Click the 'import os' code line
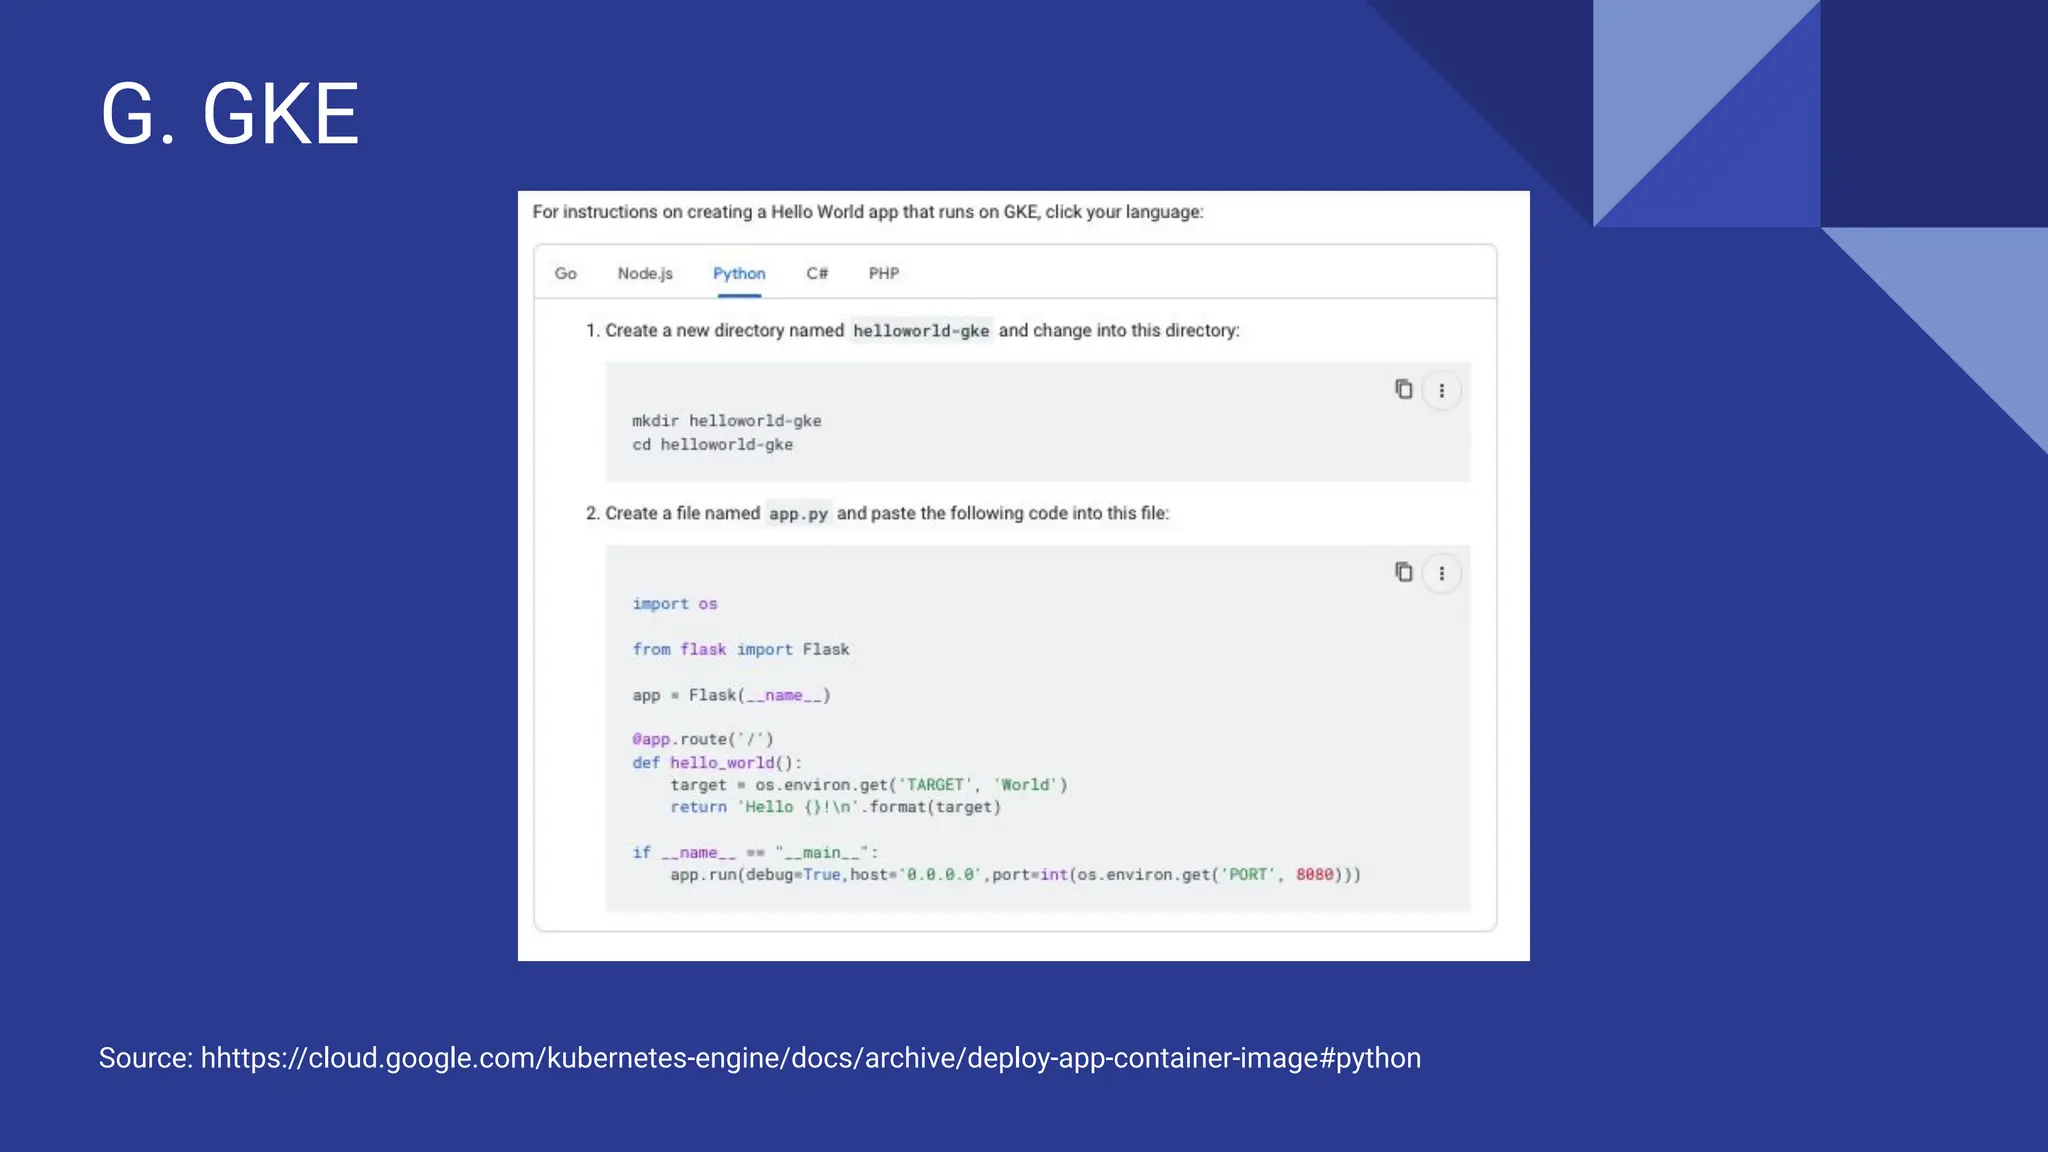2048x1152 pixels. 675,604
